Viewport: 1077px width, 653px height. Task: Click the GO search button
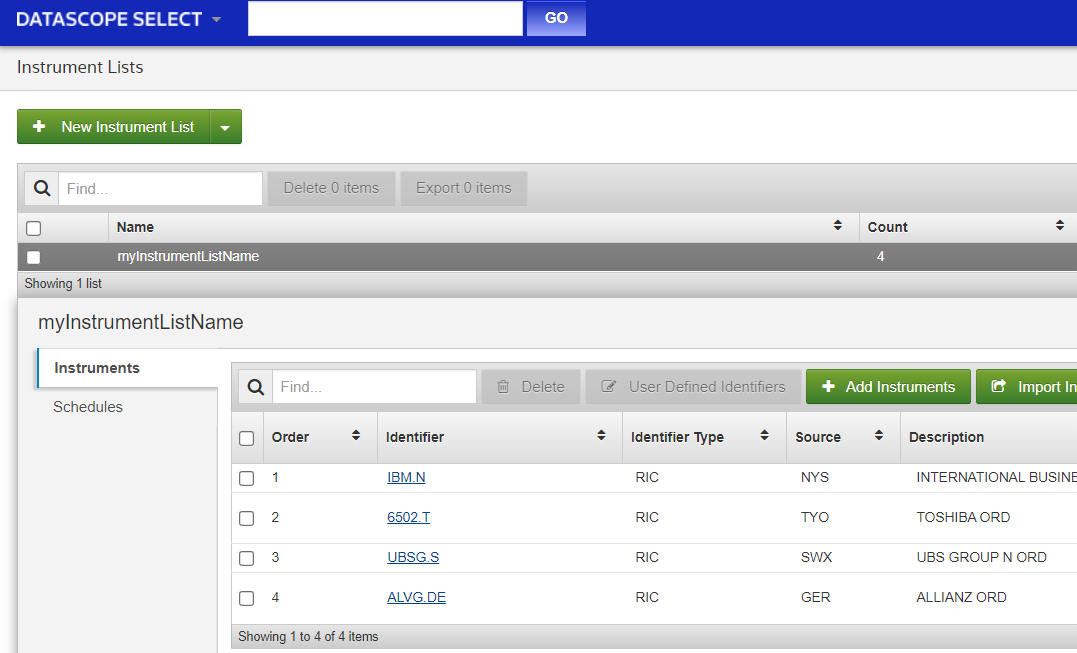[556, 18]
